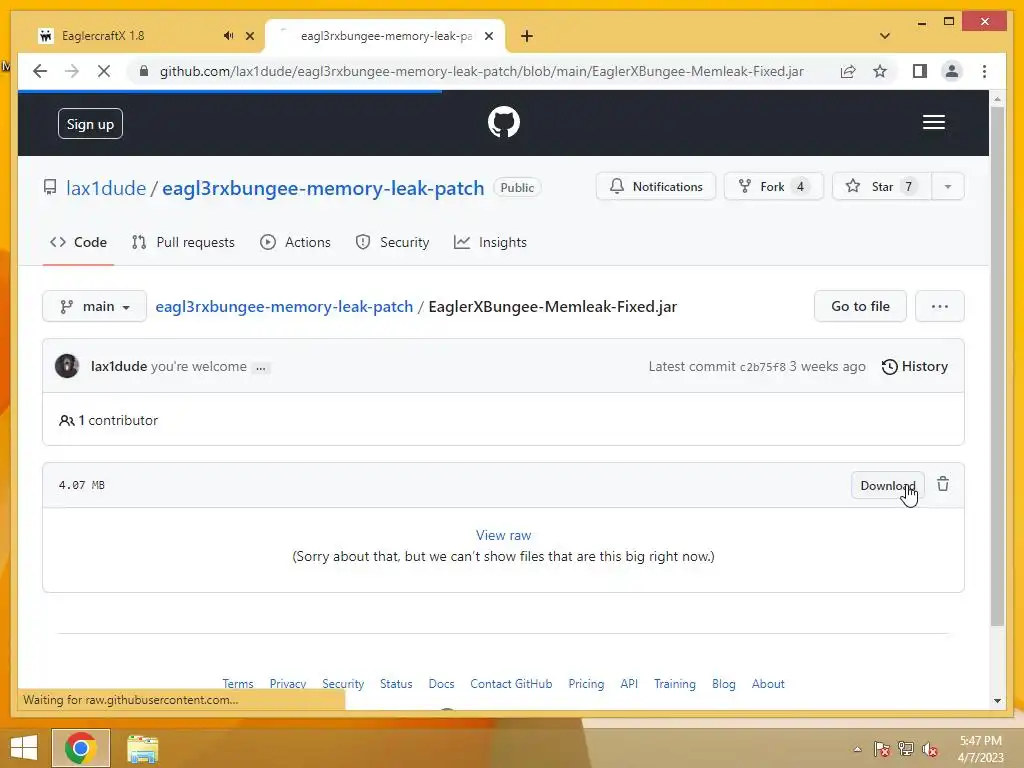This screenshot has height=768, width=1024.
Task: Bookmark this page with the star icon
Action: (880, 71)
